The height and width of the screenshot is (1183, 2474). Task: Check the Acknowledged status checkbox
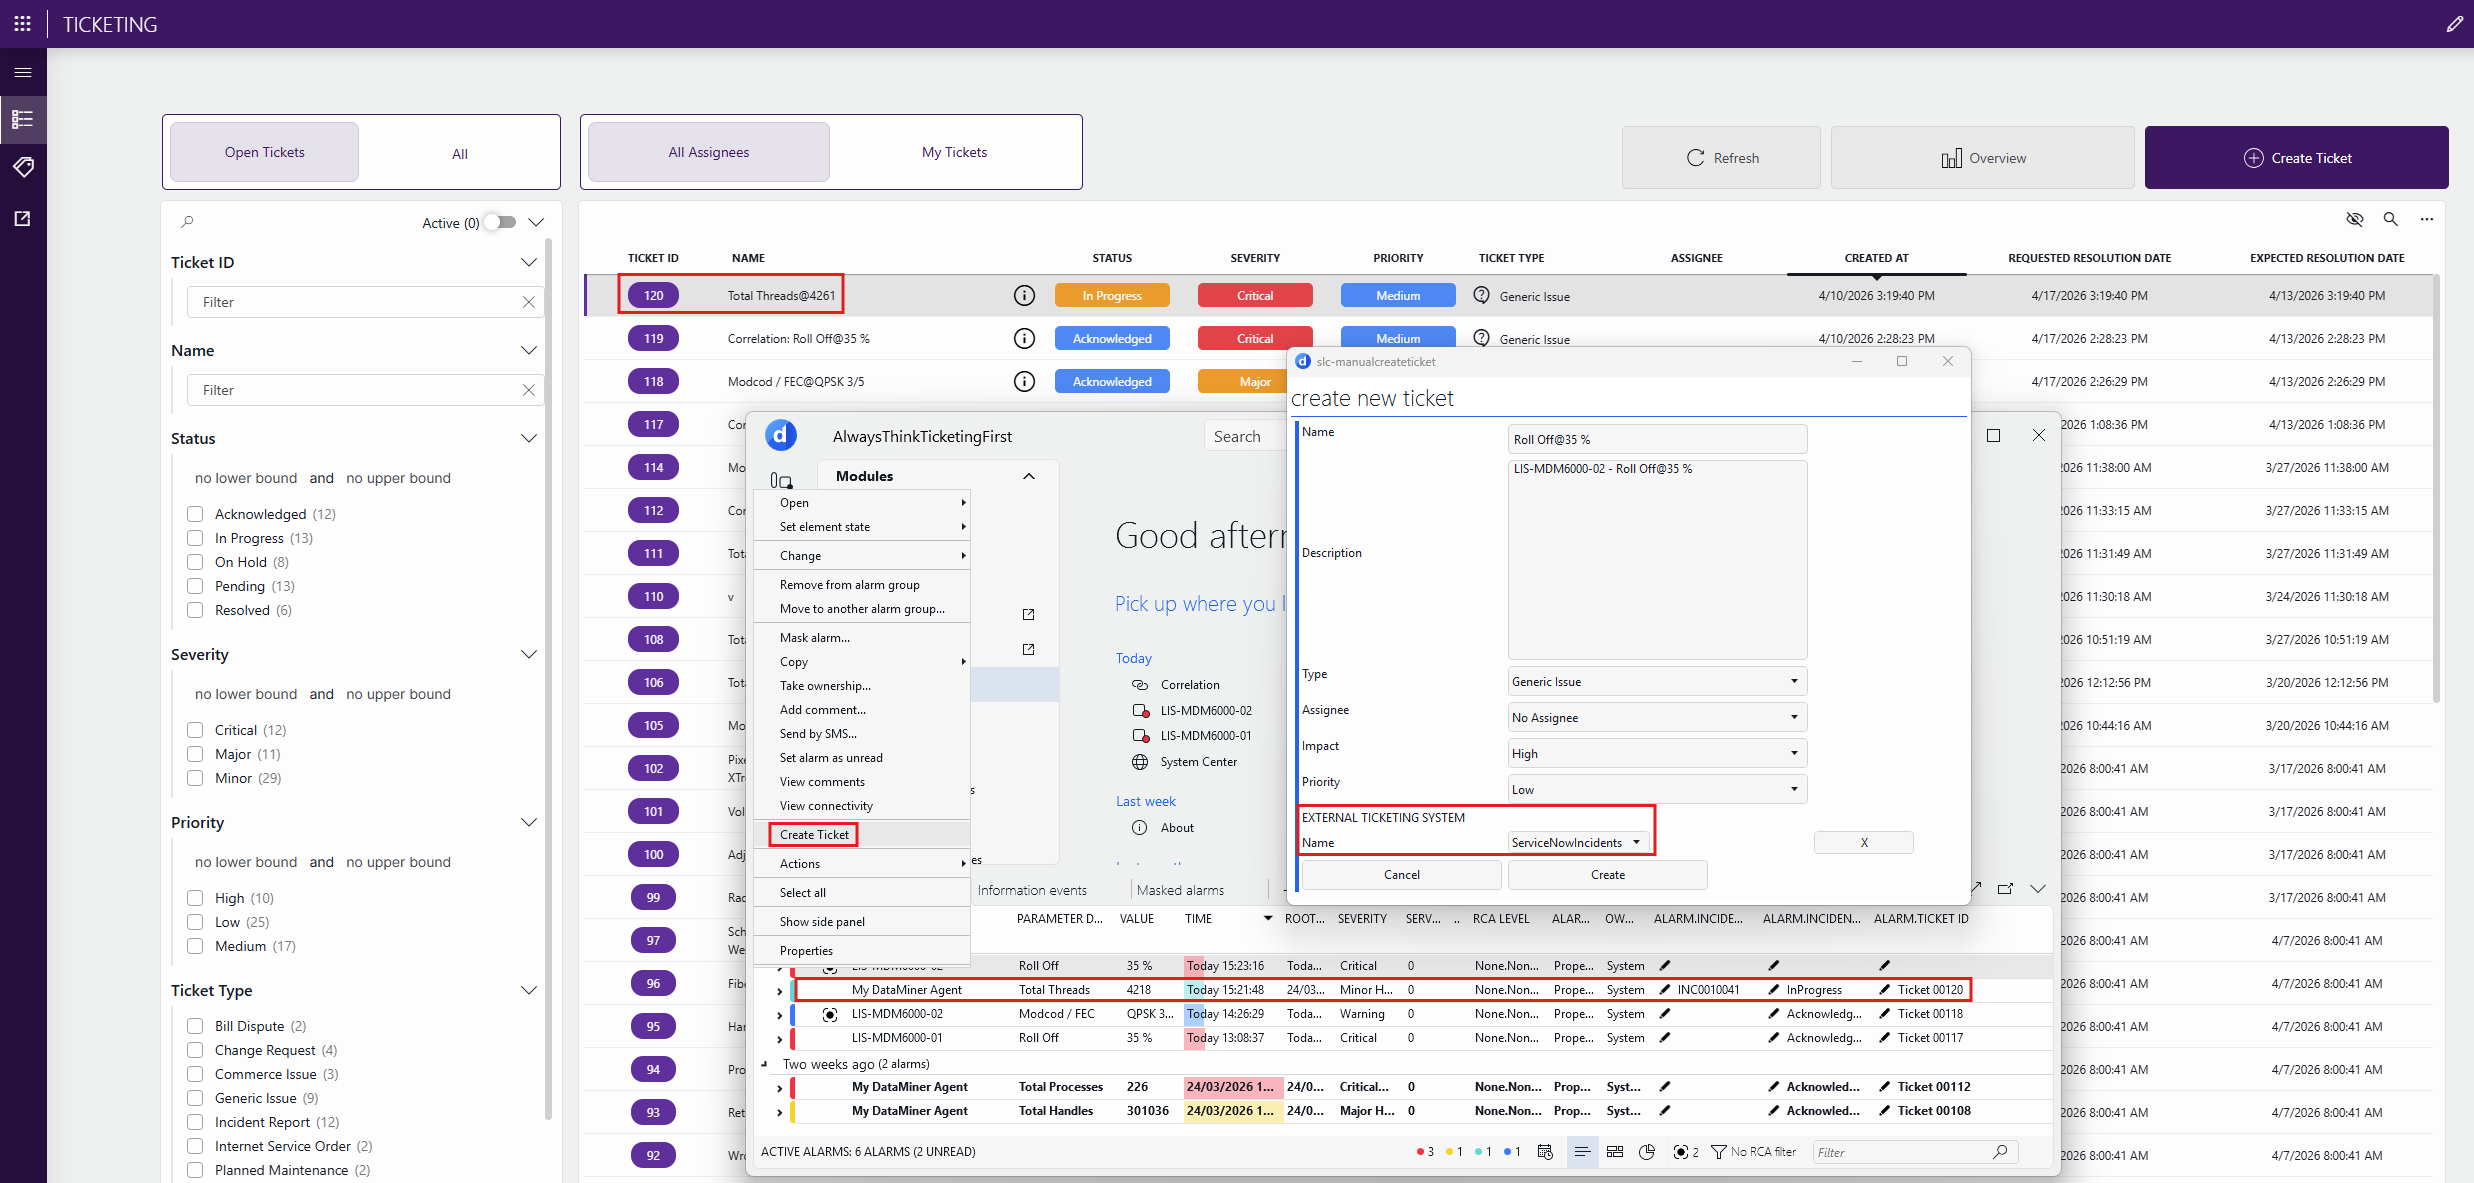coord(195,514)
